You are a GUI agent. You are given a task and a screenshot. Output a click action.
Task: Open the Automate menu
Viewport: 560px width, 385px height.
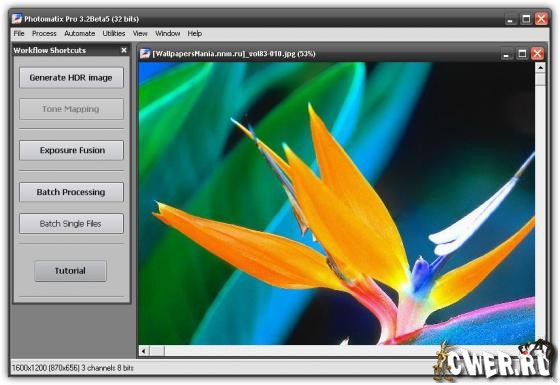(79, 34)
